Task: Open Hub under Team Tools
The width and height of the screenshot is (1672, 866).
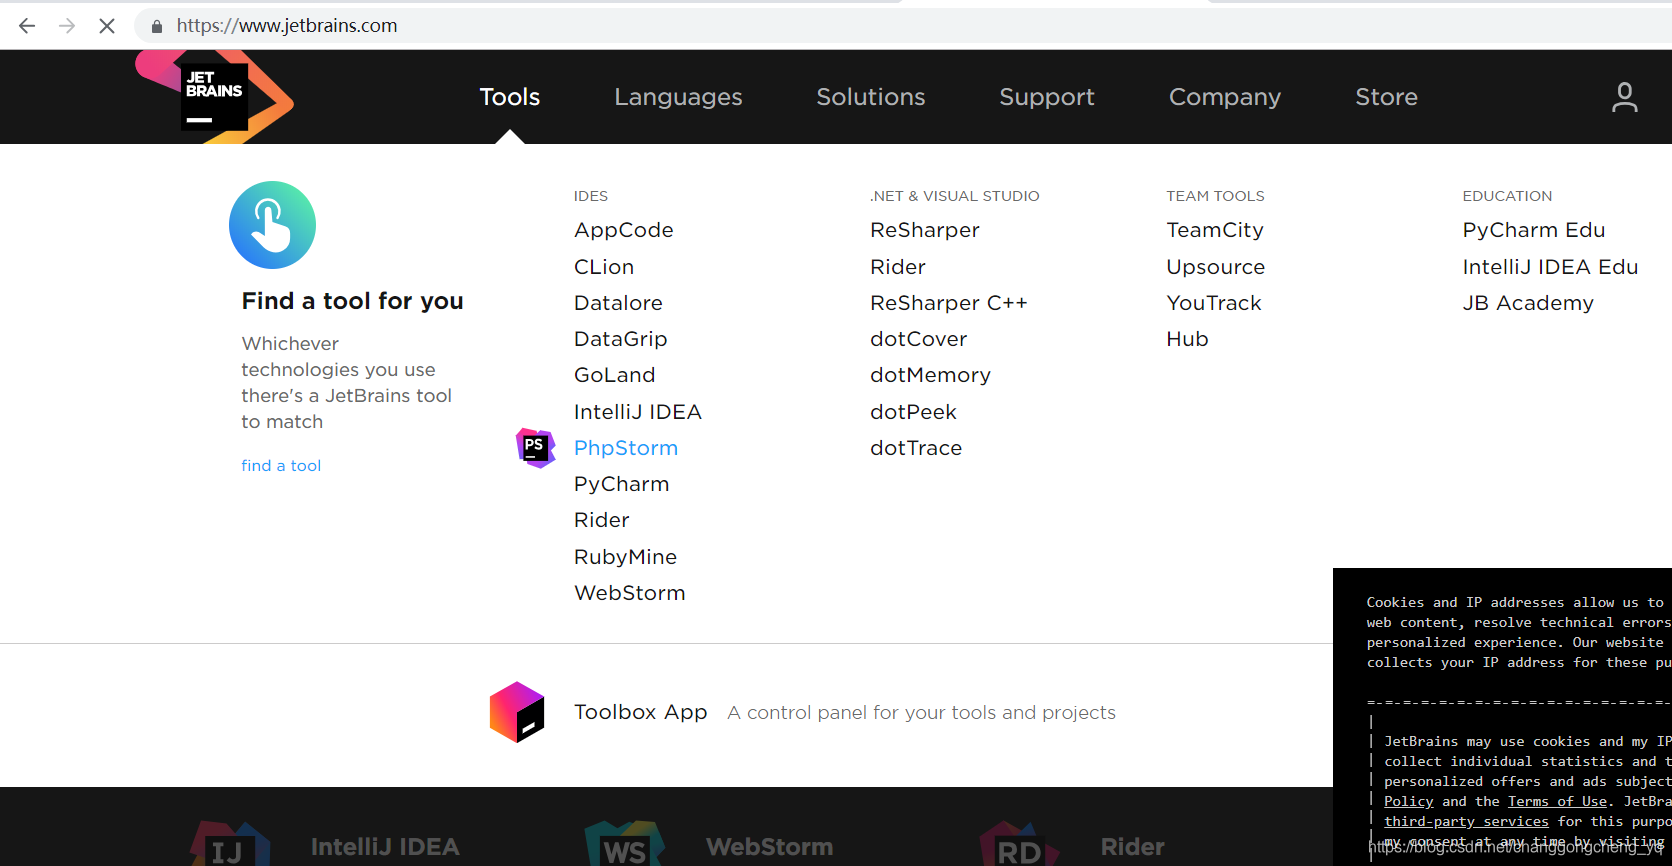Action: [x=1187, y=339]
